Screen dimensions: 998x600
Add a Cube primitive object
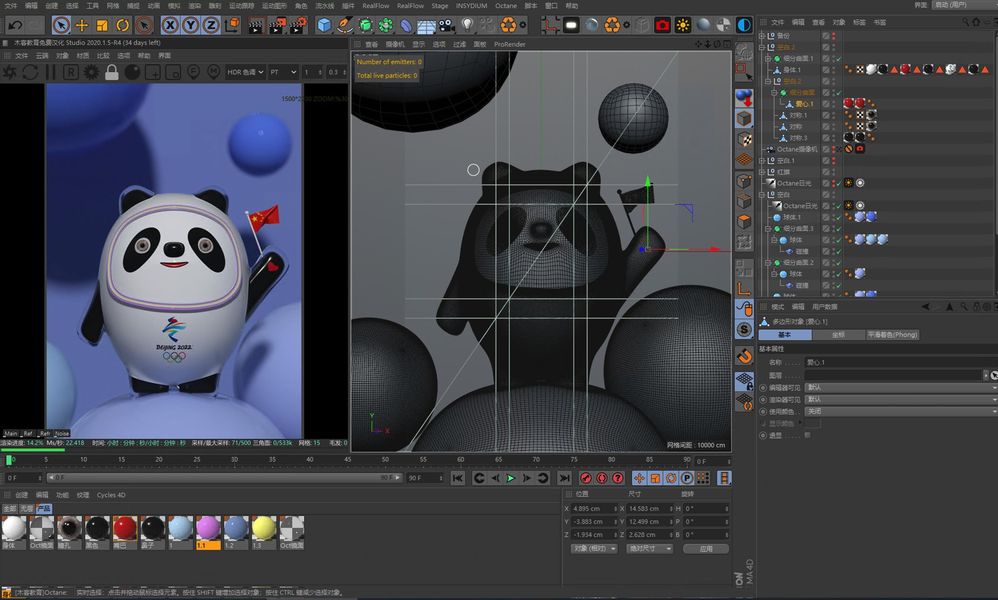(324, 25)
